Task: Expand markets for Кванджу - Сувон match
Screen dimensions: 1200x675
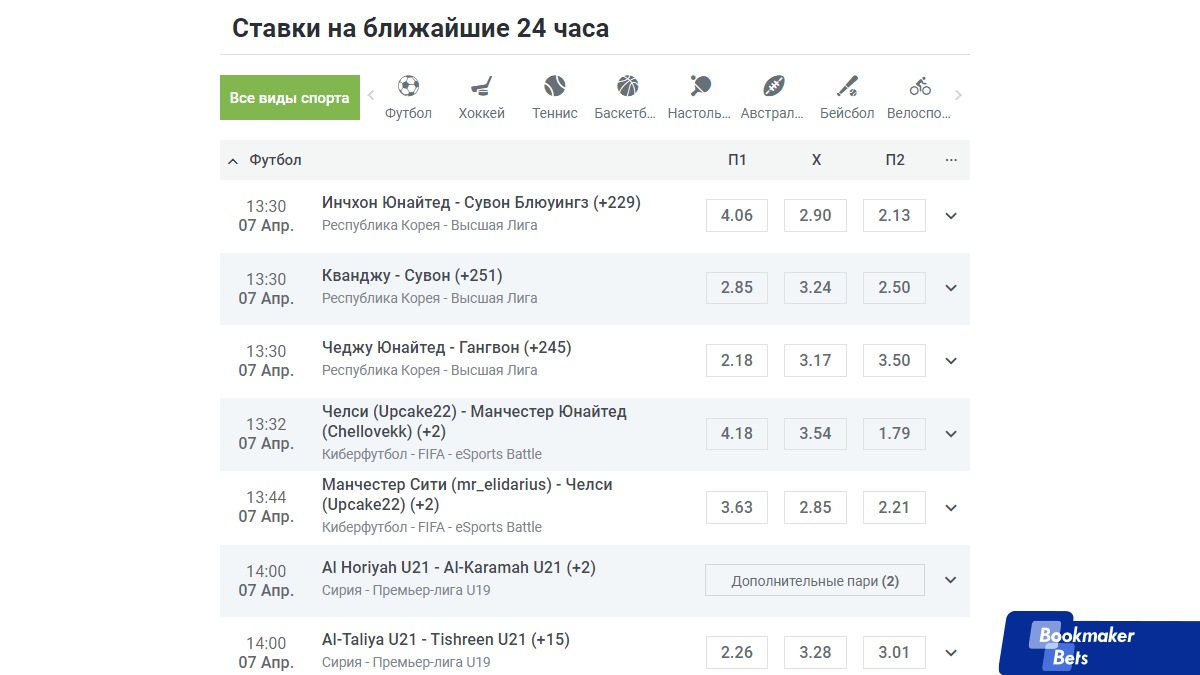Action: (951, 288)
